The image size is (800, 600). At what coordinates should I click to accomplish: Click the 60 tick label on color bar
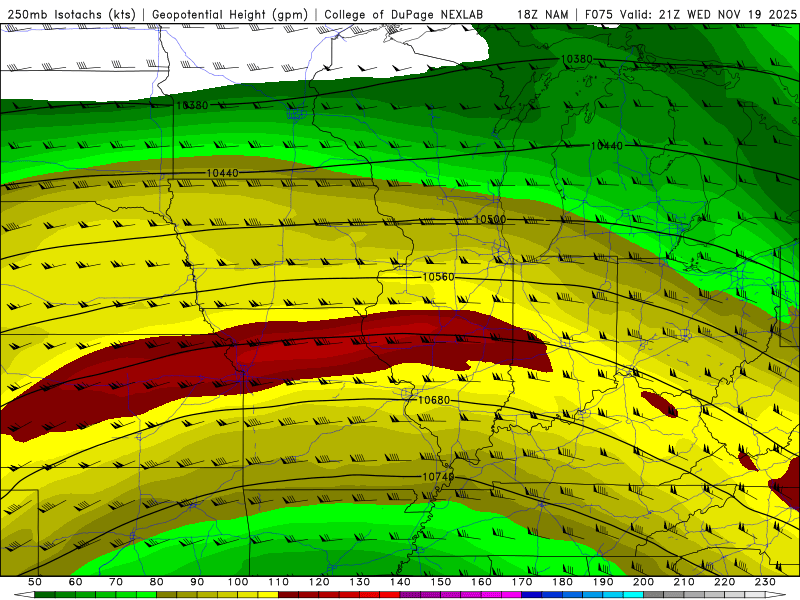[75, 582]
